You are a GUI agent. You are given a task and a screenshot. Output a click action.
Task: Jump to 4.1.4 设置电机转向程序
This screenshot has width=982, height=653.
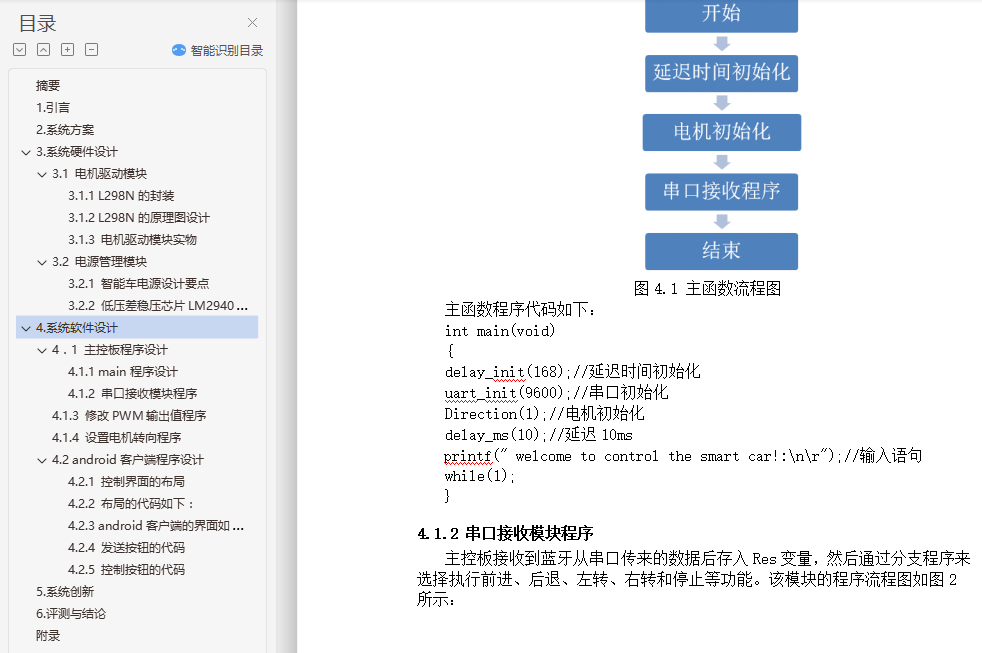116,437
